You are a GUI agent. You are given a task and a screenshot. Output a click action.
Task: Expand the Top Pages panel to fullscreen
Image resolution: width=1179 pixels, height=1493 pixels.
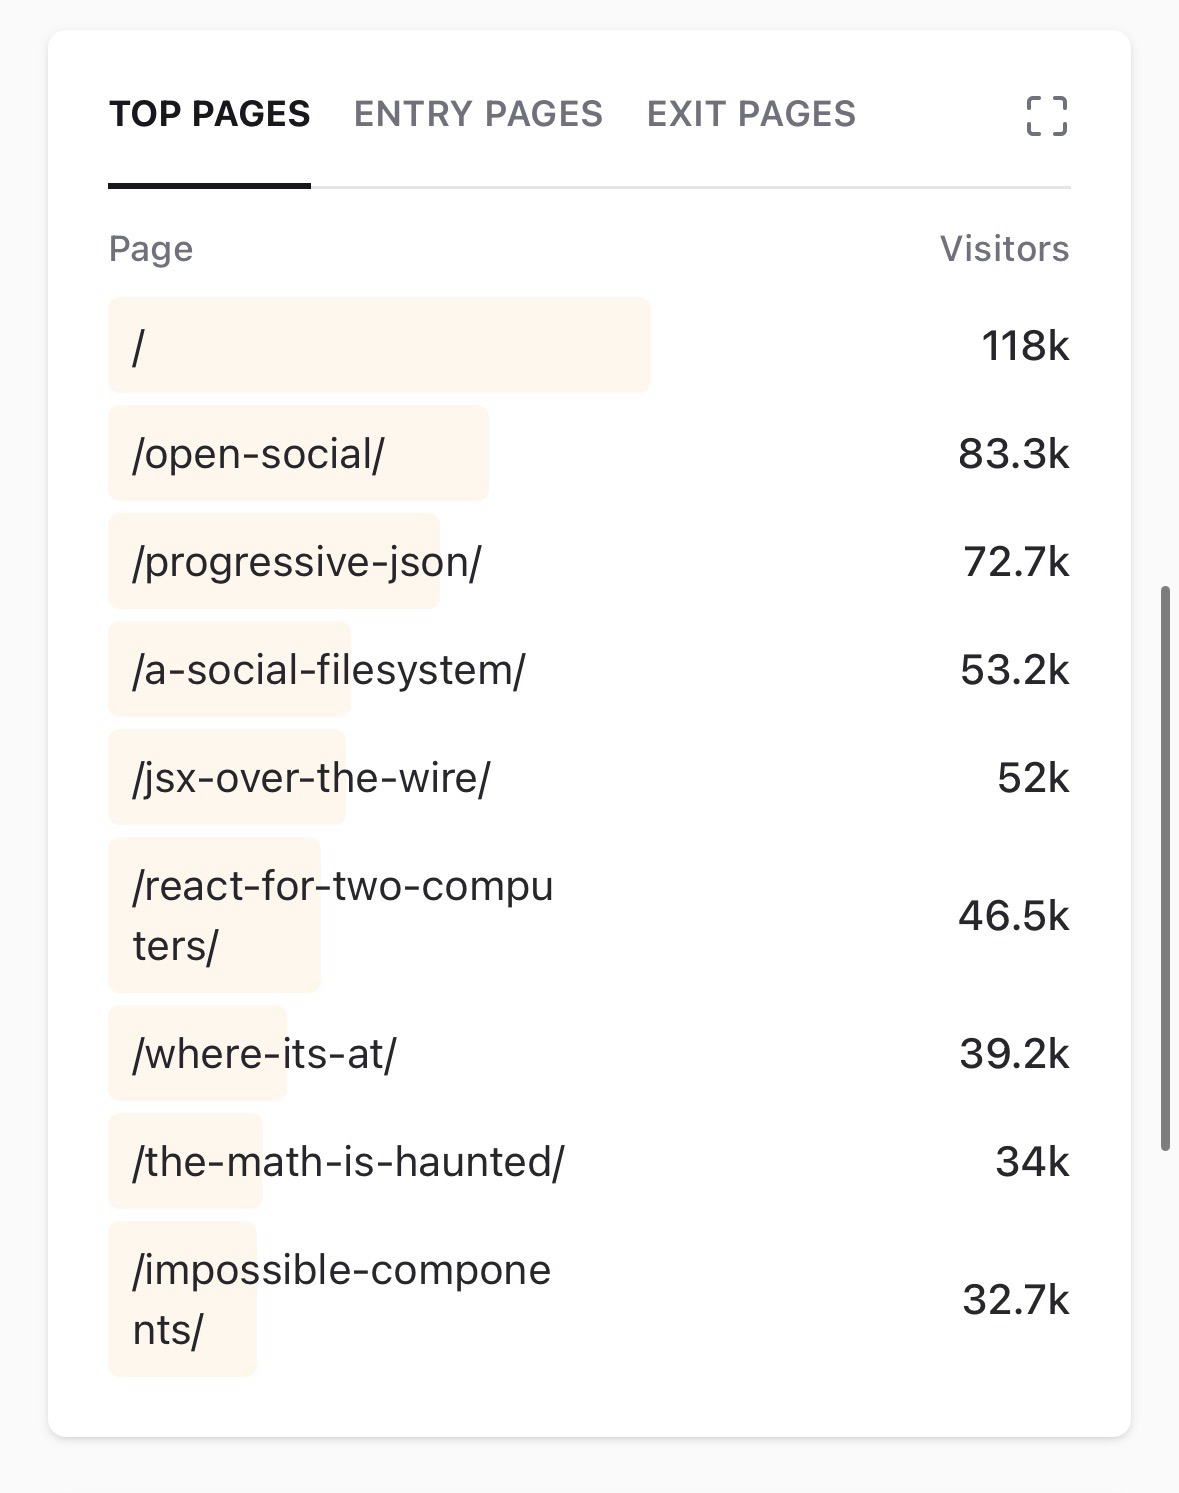coord(1046,116)
